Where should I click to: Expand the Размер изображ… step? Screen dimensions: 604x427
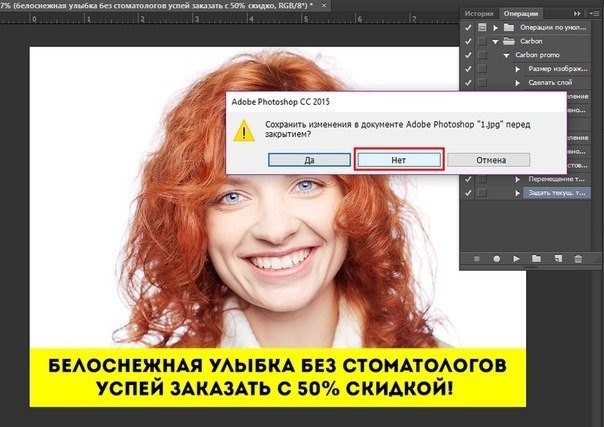[517, 69]
